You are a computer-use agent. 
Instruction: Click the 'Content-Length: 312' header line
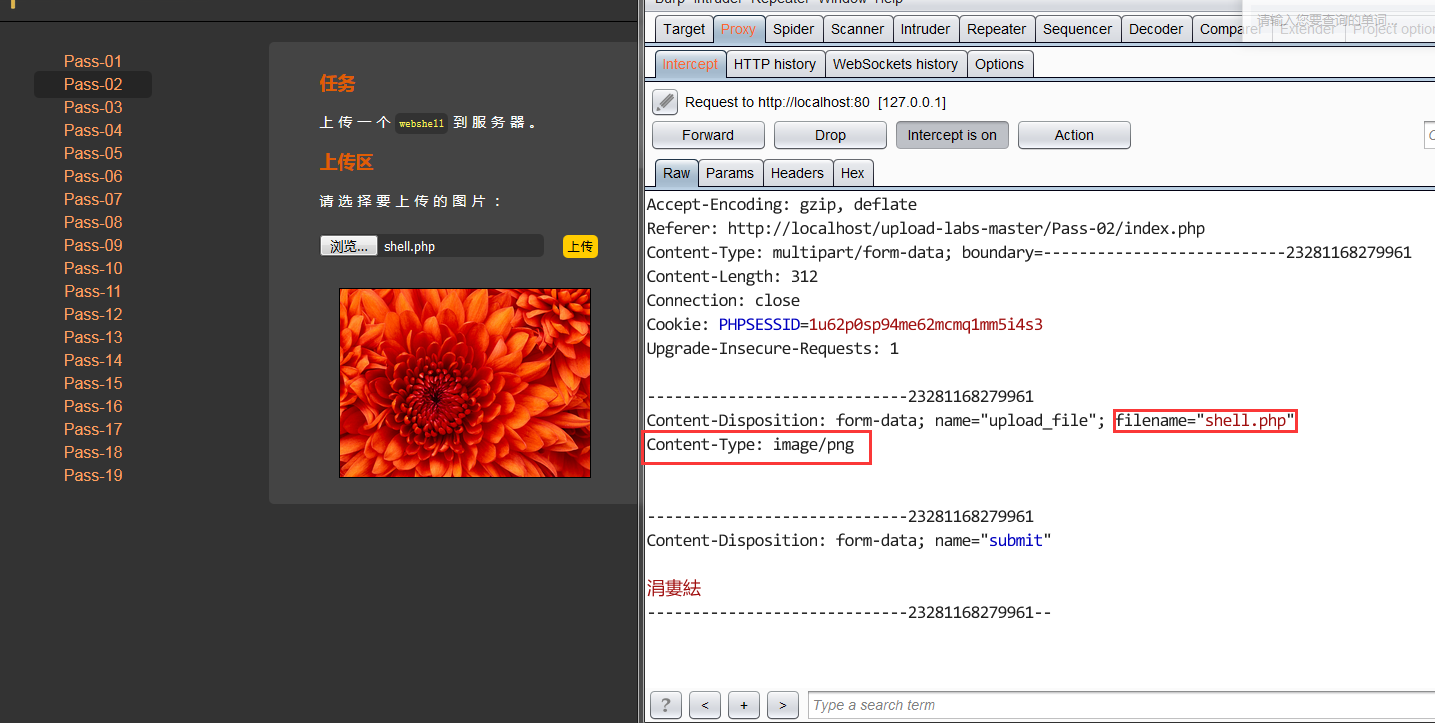pos(732,277)
